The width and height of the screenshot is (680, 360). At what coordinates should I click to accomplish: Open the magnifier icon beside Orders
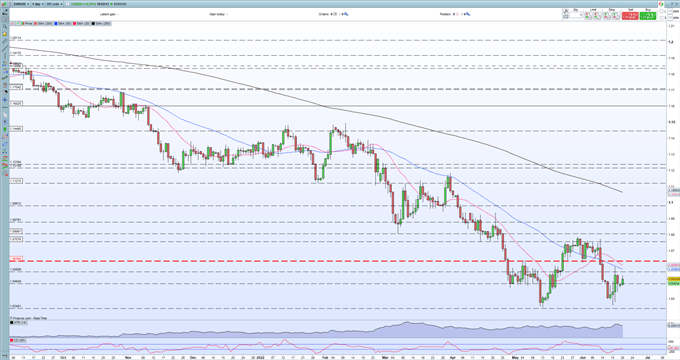coord(346,14)
